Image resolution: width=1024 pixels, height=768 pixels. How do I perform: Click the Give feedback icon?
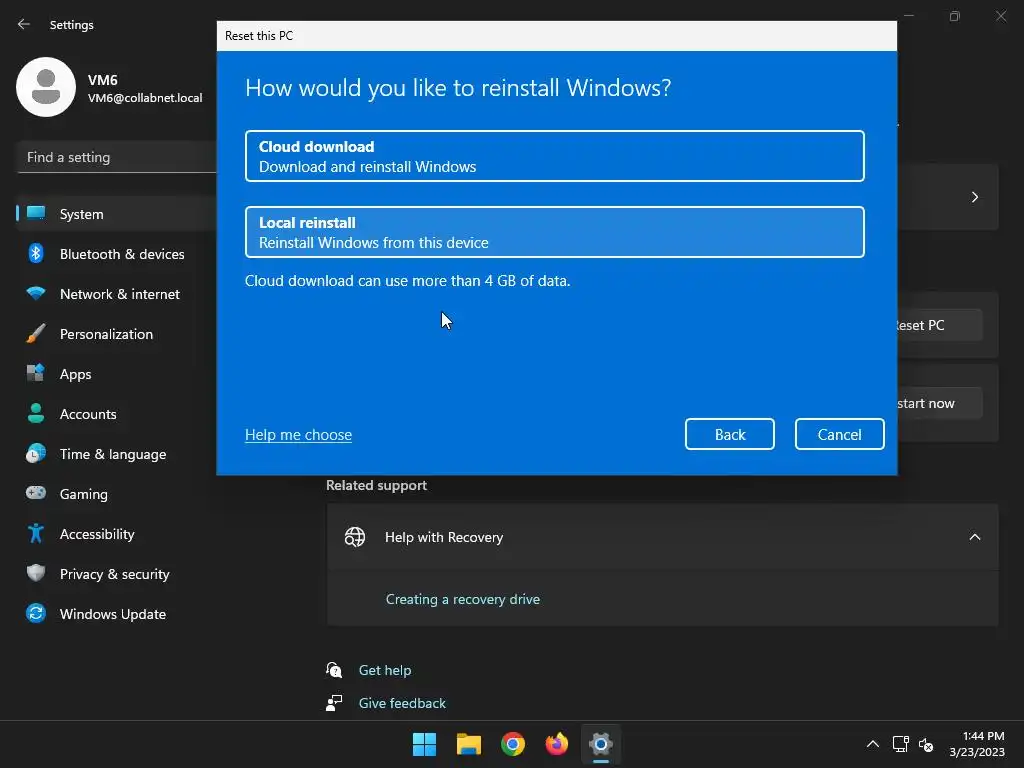(x=334, y=703)
